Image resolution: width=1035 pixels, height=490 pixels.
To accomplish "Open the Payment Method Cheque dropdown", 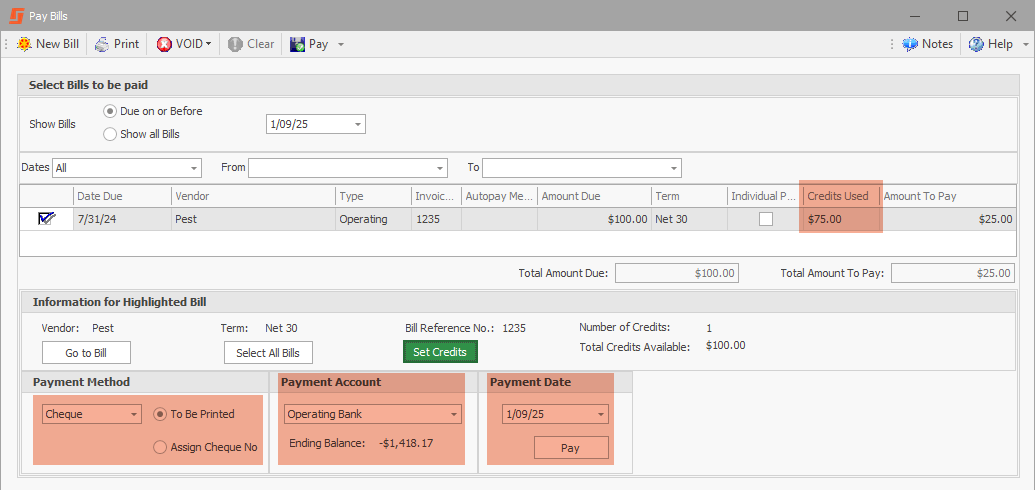I will [134, 414].
